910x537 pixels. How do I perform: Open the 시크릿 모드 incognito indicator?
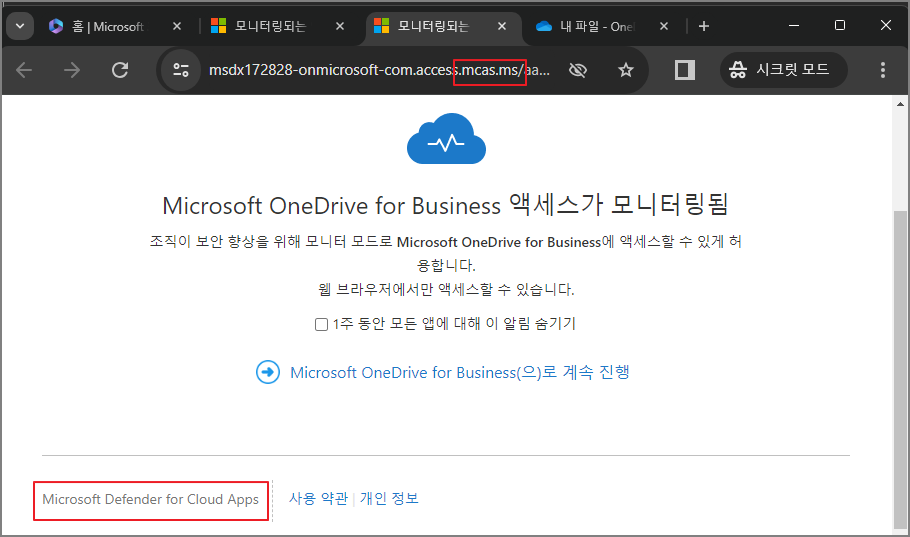pos(783,70)
